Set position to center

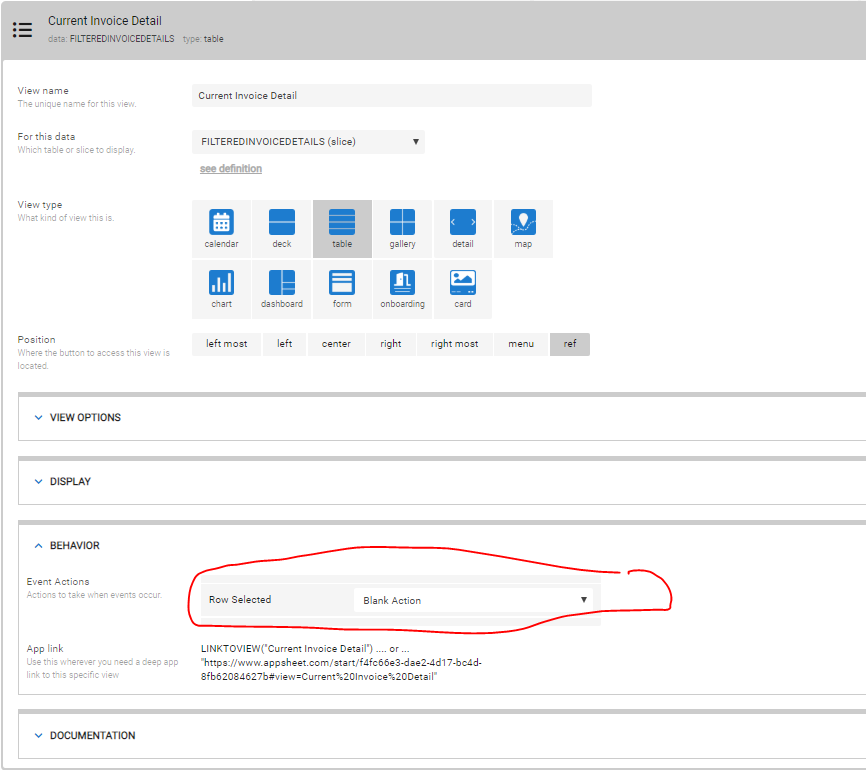pyautogui.click(x=336, y=344)
